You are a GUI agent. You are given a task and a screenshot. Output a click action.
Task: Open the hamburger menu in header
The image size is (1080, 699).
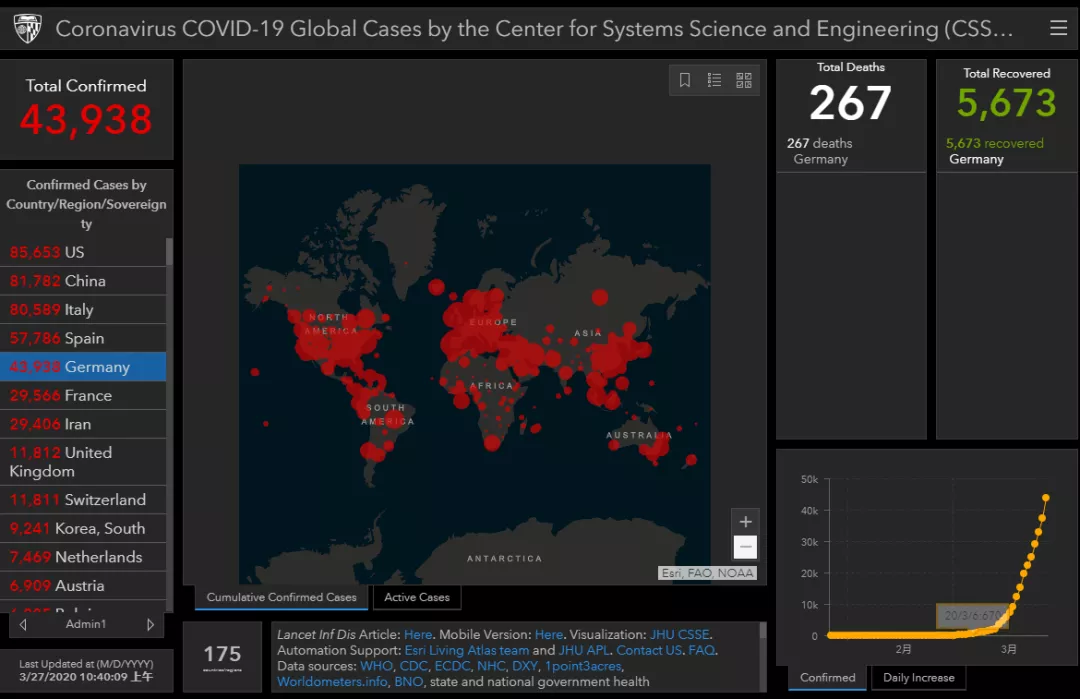[1058, 28]
